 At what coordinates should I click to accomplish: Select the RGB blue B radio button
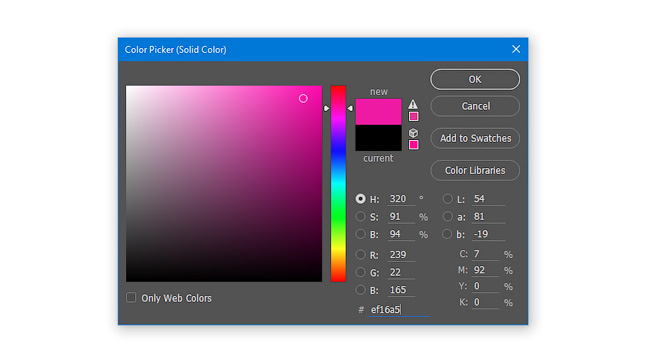[x=361, y=290]
